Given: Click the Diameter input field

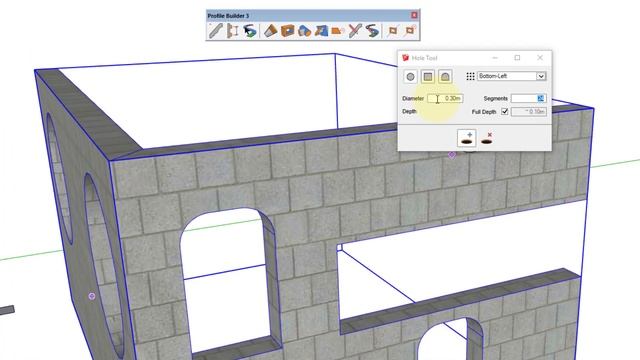Looking at the screenshot, I should [x=445, y=98].
